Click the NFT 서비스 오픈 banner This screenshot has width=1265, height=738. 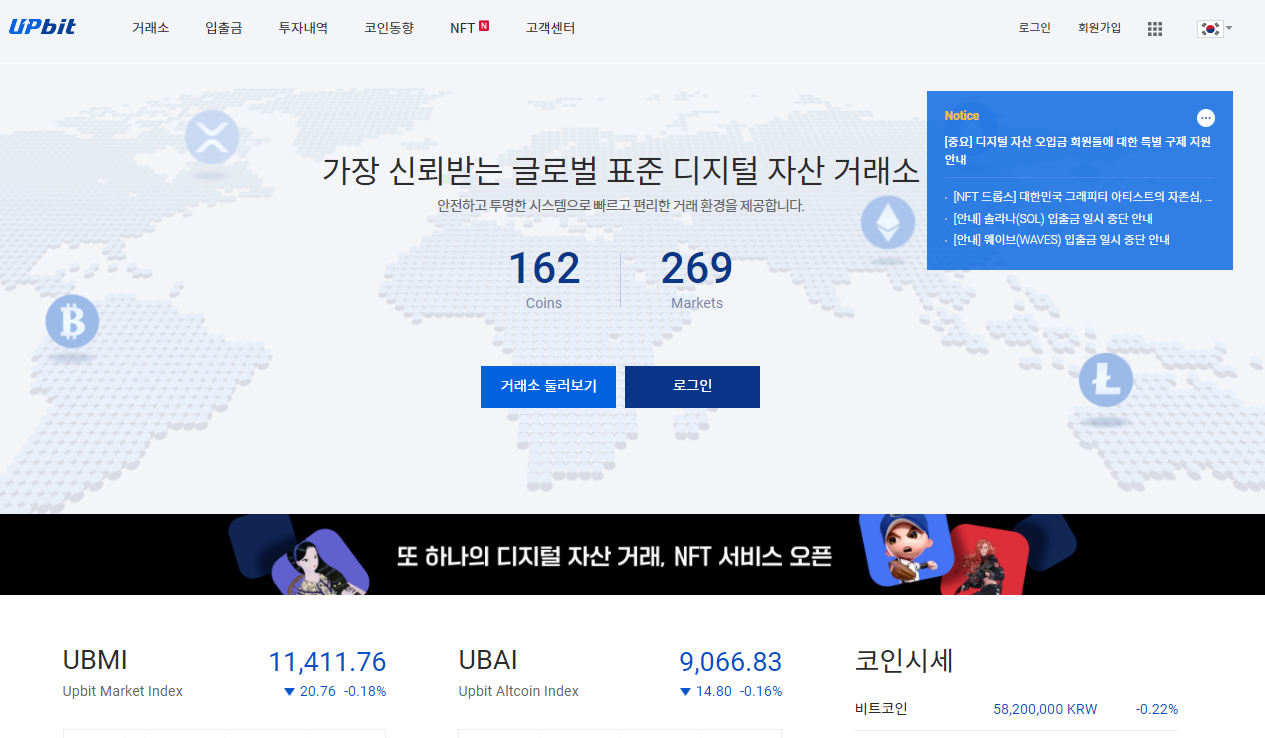coord(632,555)
